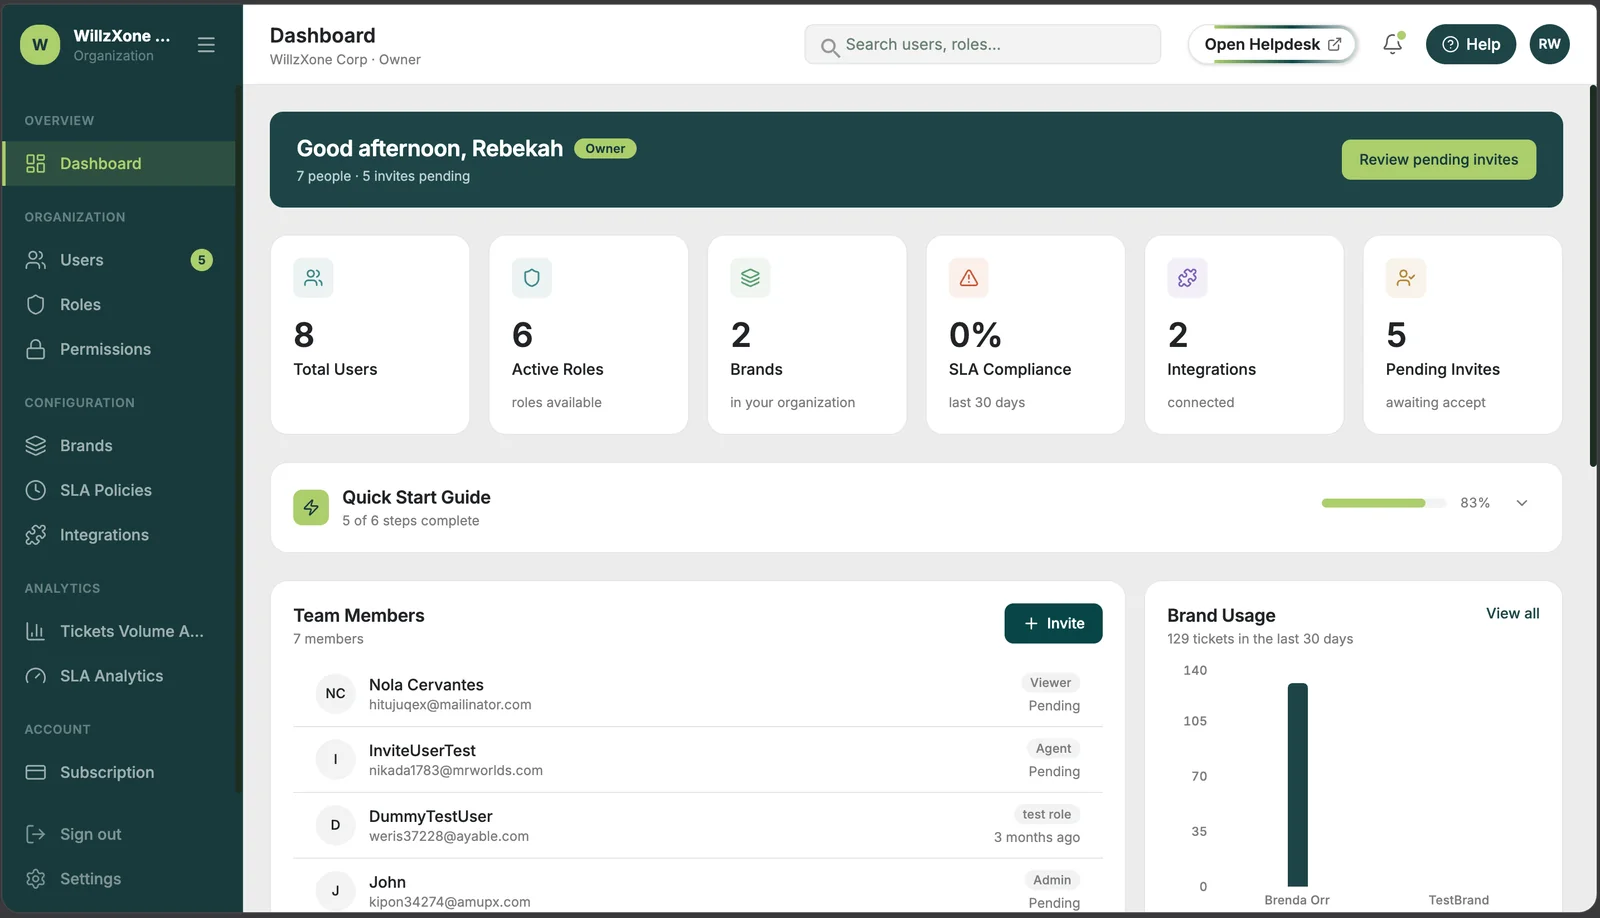Open Permissions in the sidebar

point(119,349)
